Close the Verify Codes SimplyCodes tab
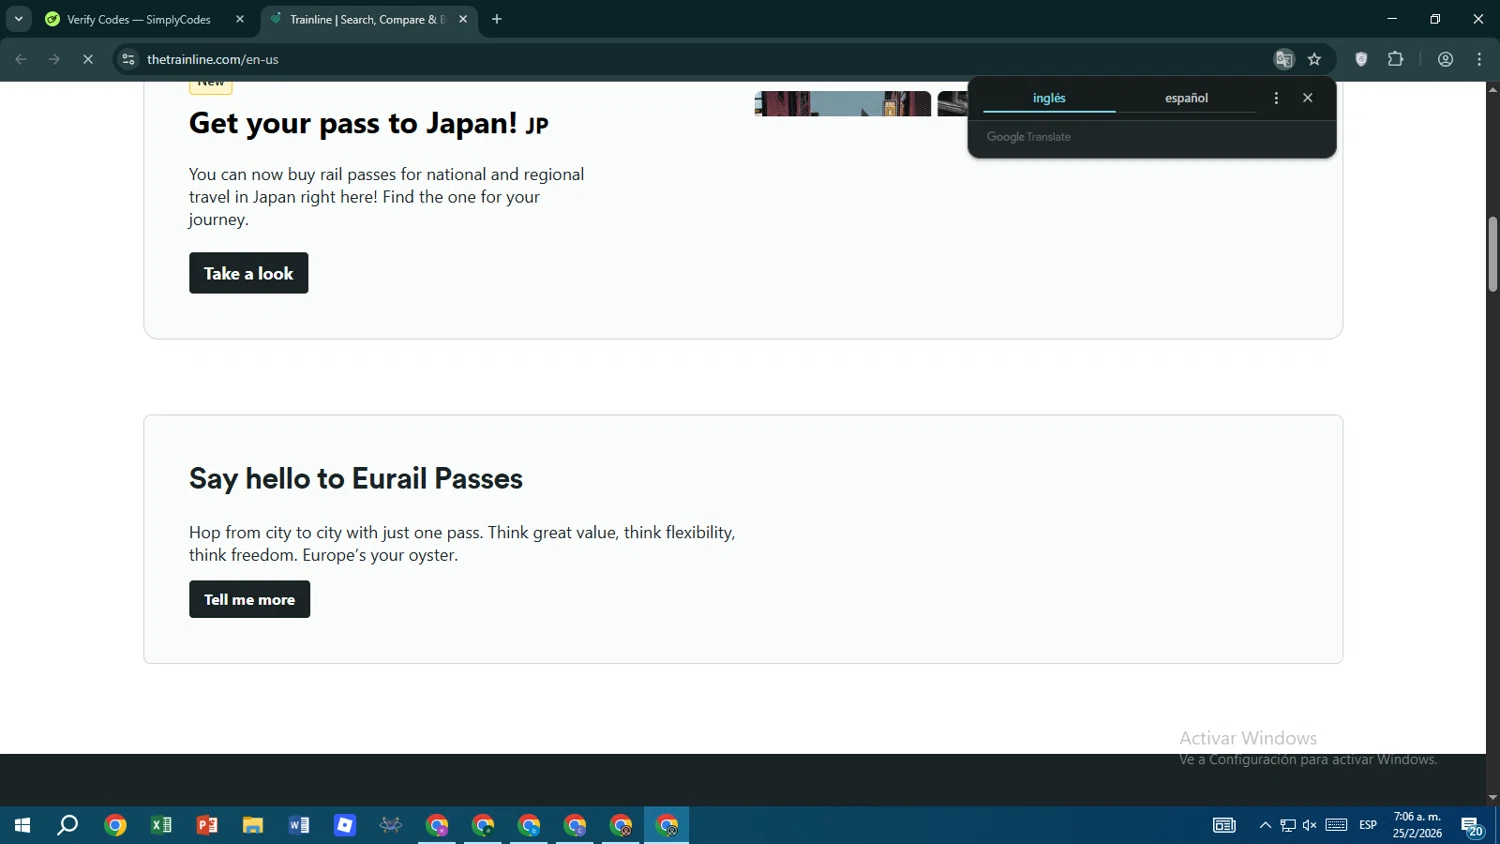 point(240,19)
